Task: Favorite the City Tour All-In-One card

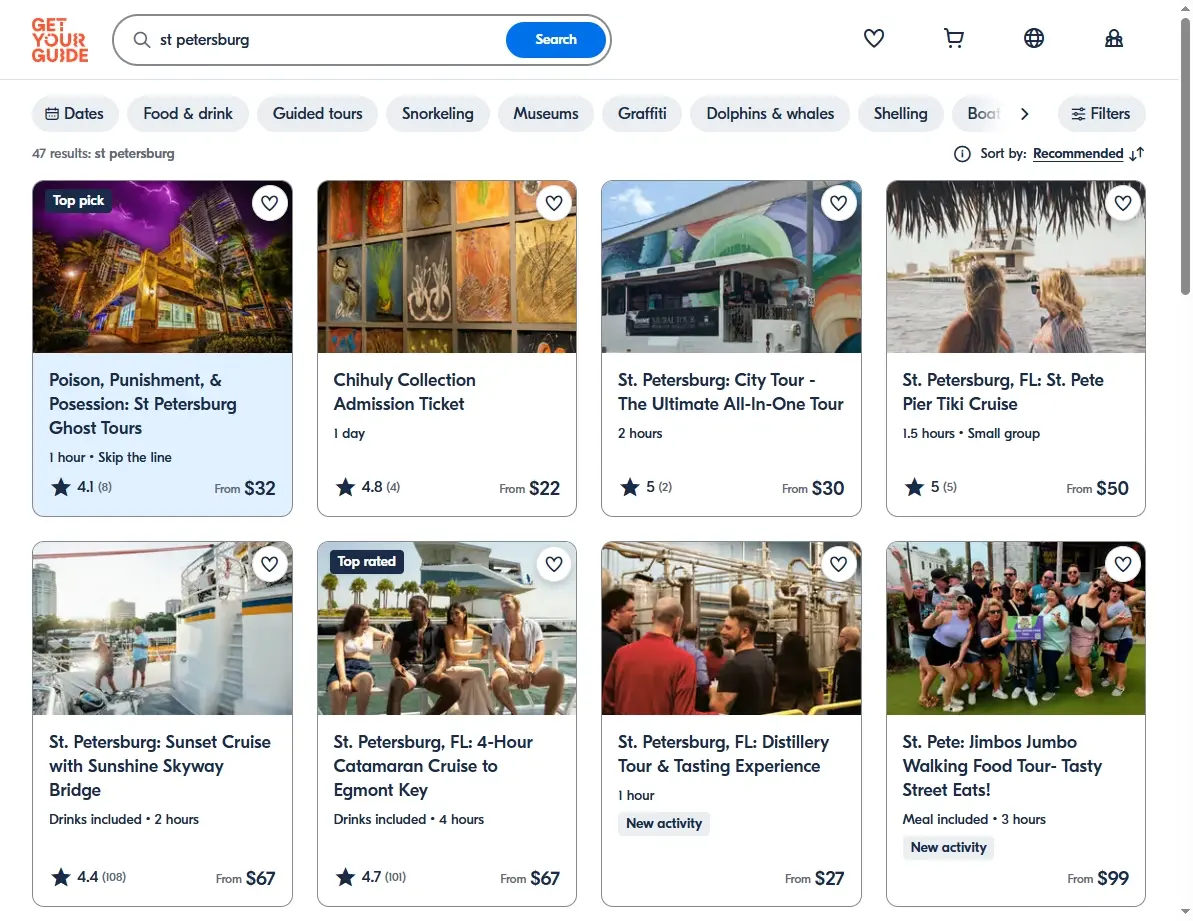Action: 838,203
